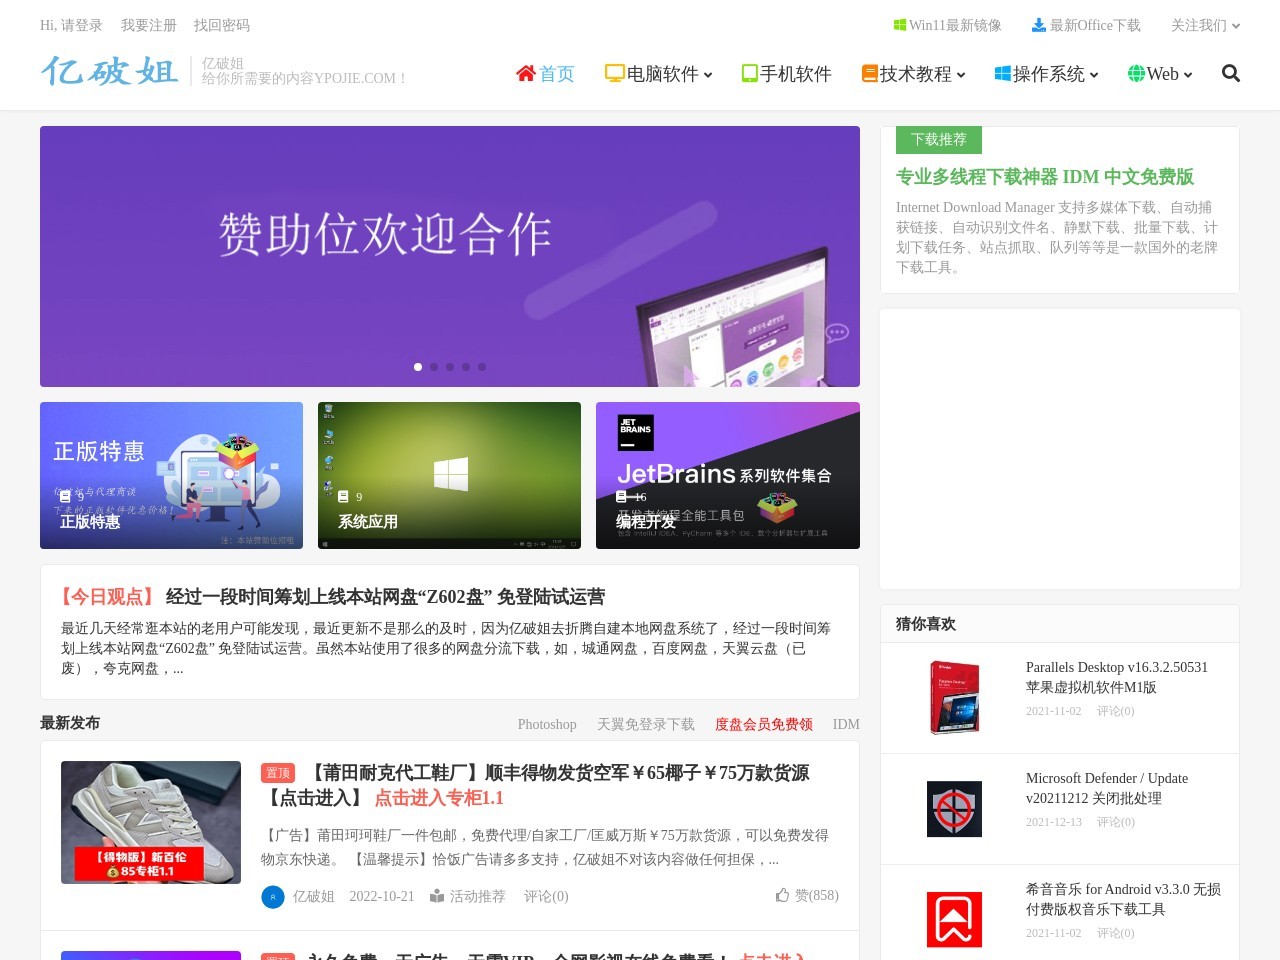The width and height of the screenshot is (1280, 960).
Task: Open the 手机软件 menu item
Action: point(787,74)
